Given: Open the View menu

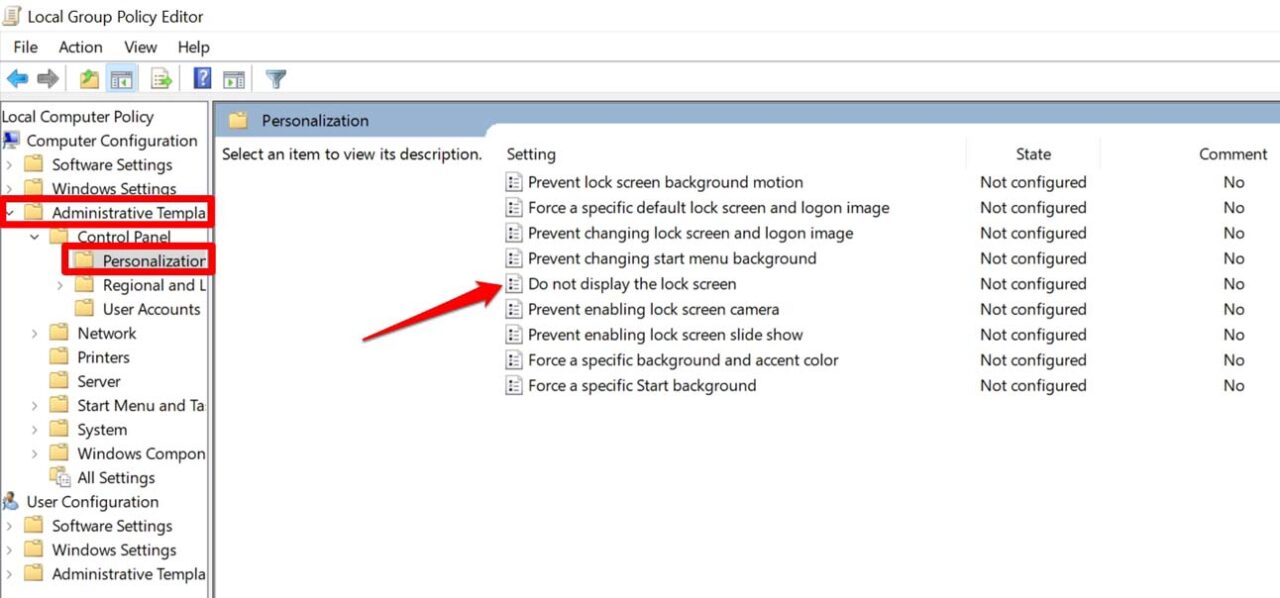Looking at the screenshot, I should (x=140, y=47).
